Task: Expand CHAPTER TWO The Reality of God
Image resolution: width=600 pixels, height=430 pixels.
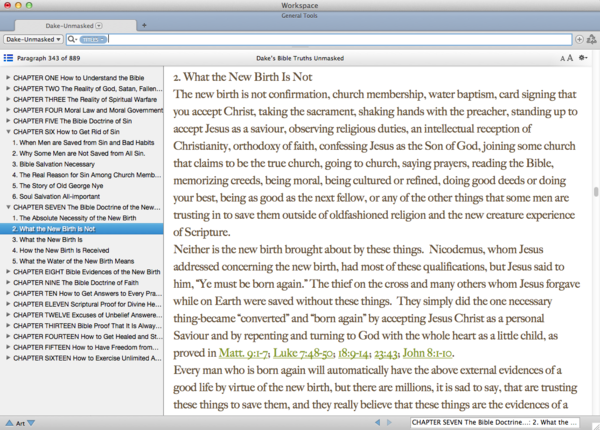Action: coord(8,88)
